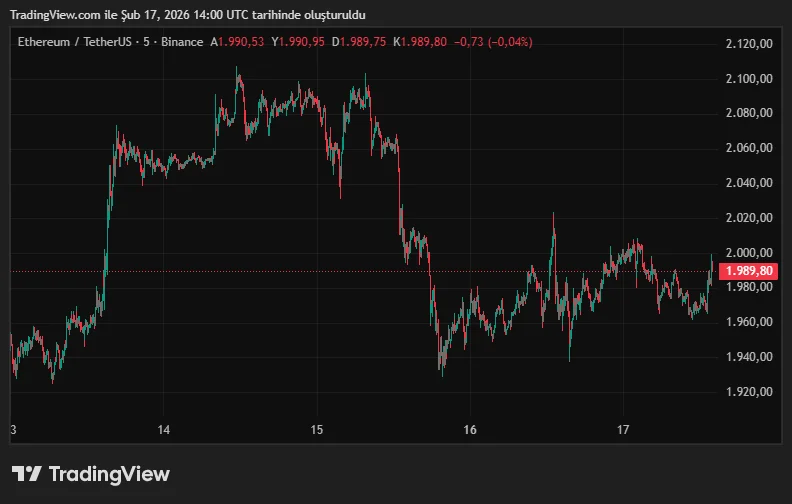This screenshot has width=792, height=504.
Task: Click the close value K1.989,80
Action: (x=420, y=42)
